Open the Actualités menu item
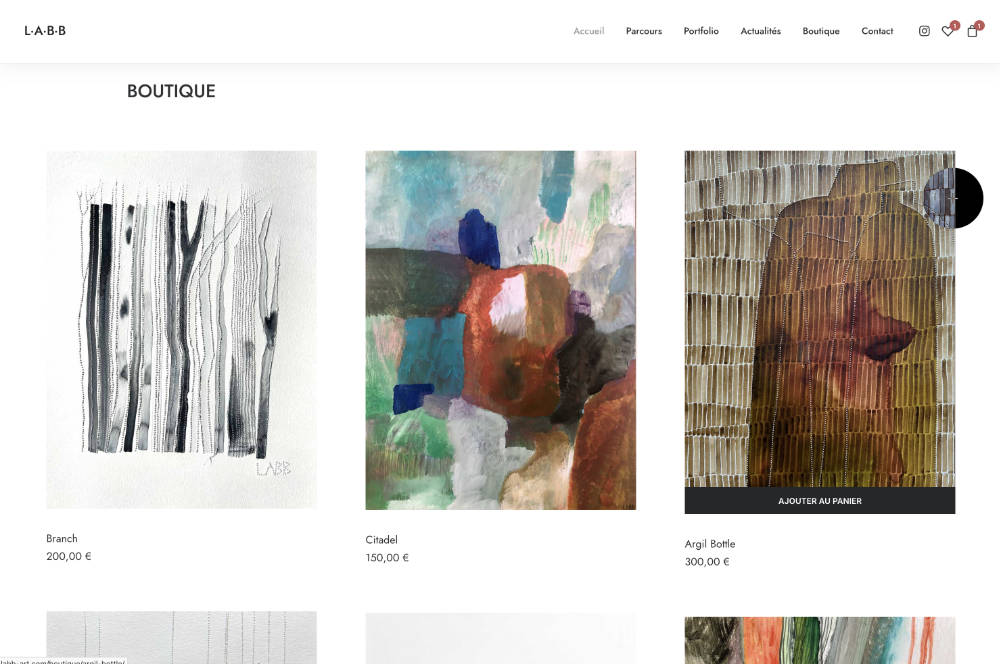The height and width of the screenshot is (664, 1000). [760, 31]
